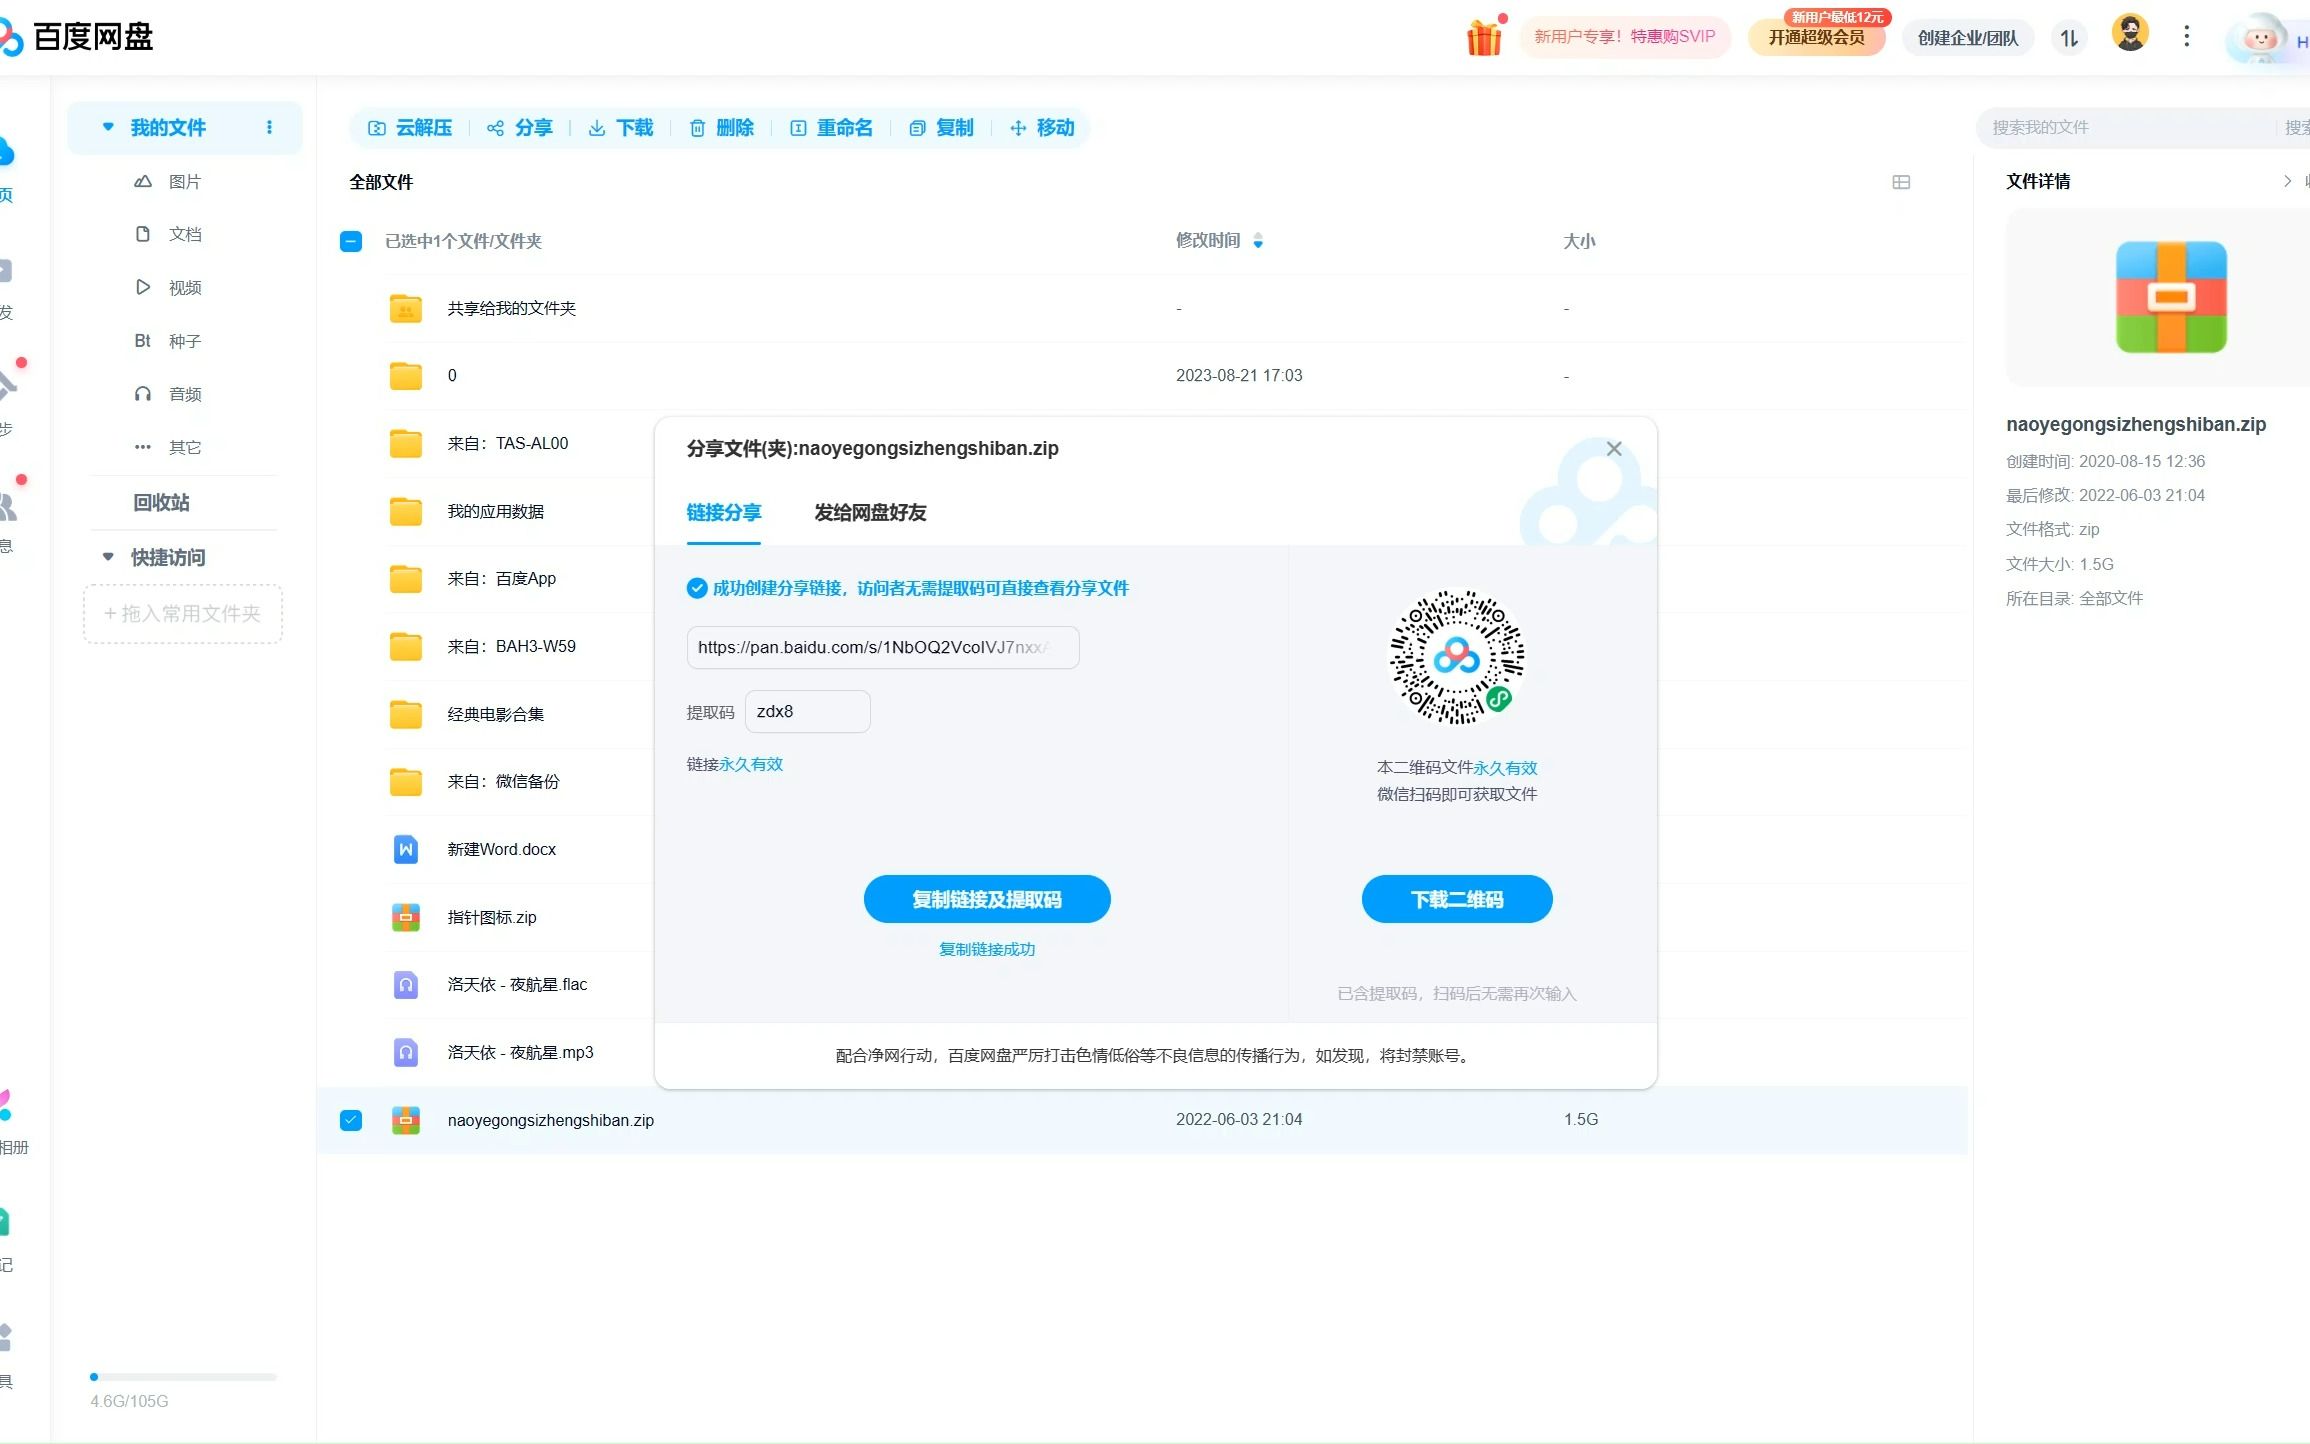Click the Upgrade to Super VIP button
2310x1444 pixels.
click(x=1816, y=38)
